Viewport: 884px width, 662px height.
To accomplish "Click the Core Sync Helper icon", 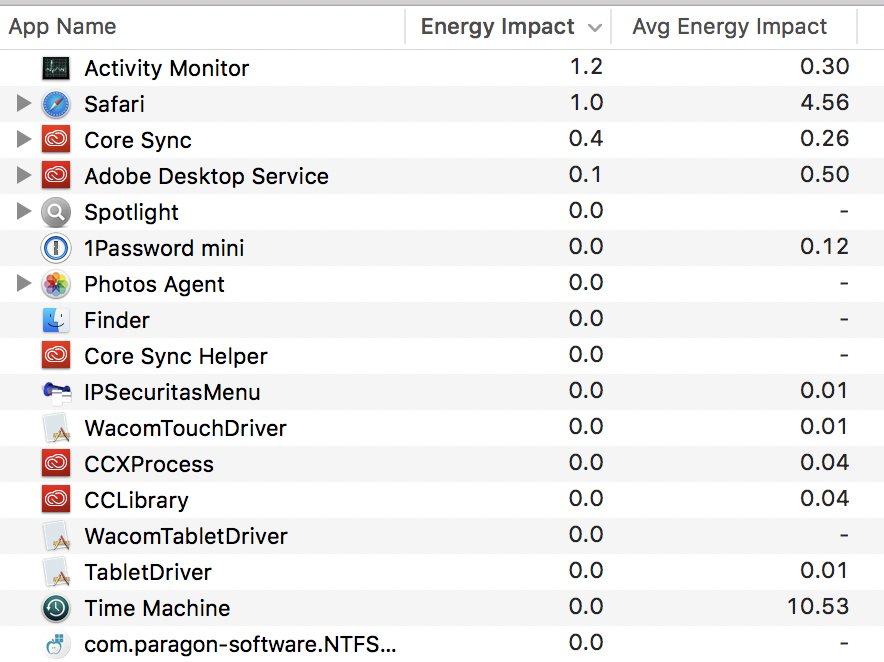I will pyautogui.click(x=56, y=356).
